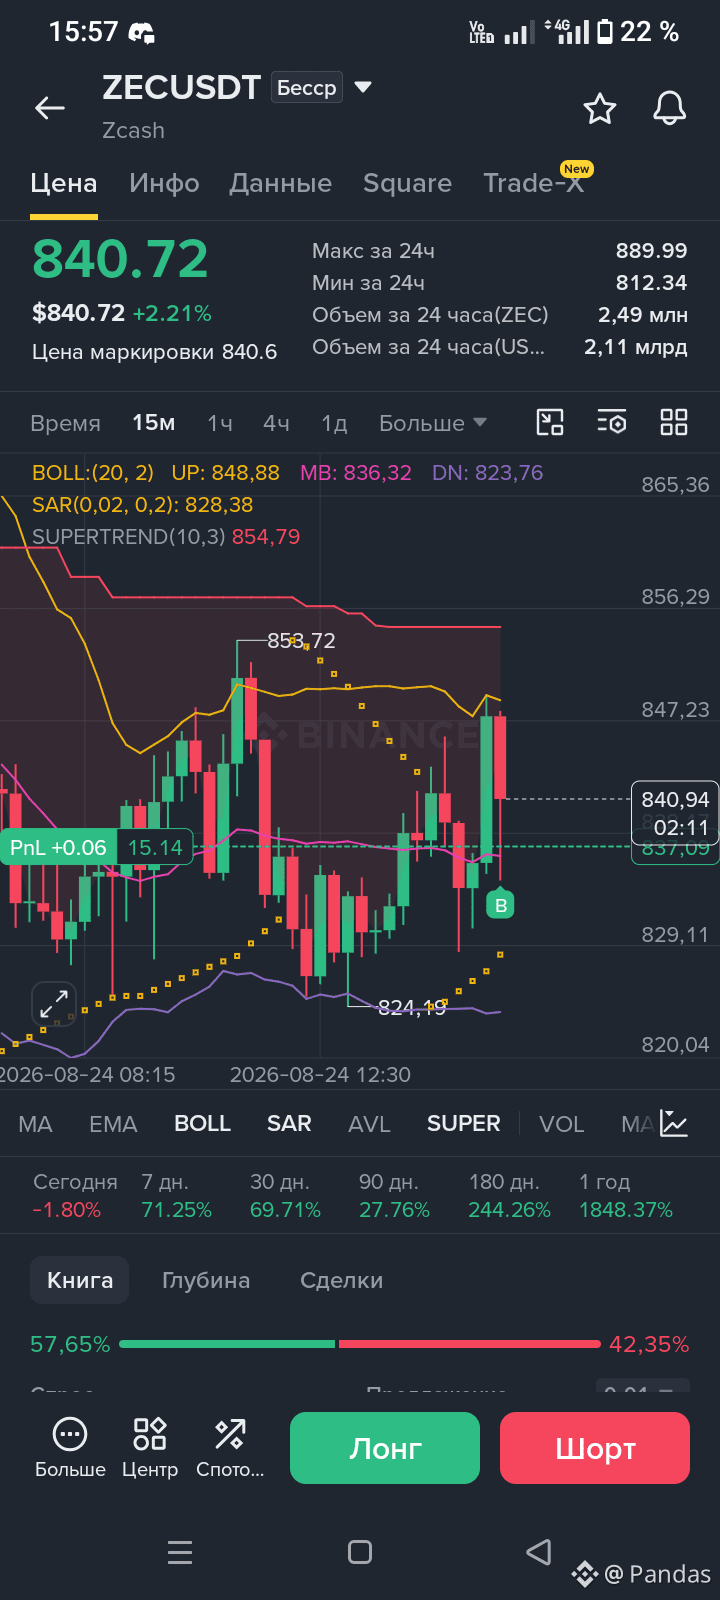Switch to the Цена tab

click(64, 183)
